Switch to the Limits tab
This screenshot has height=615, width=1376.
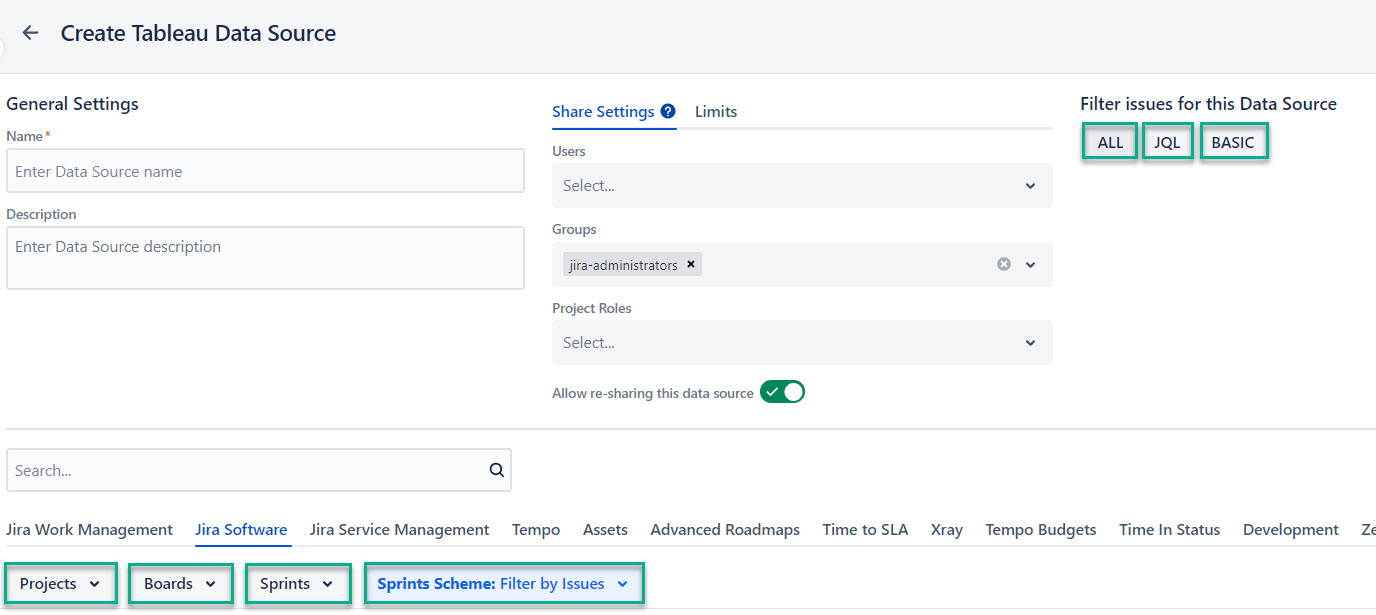pos(716,112)
